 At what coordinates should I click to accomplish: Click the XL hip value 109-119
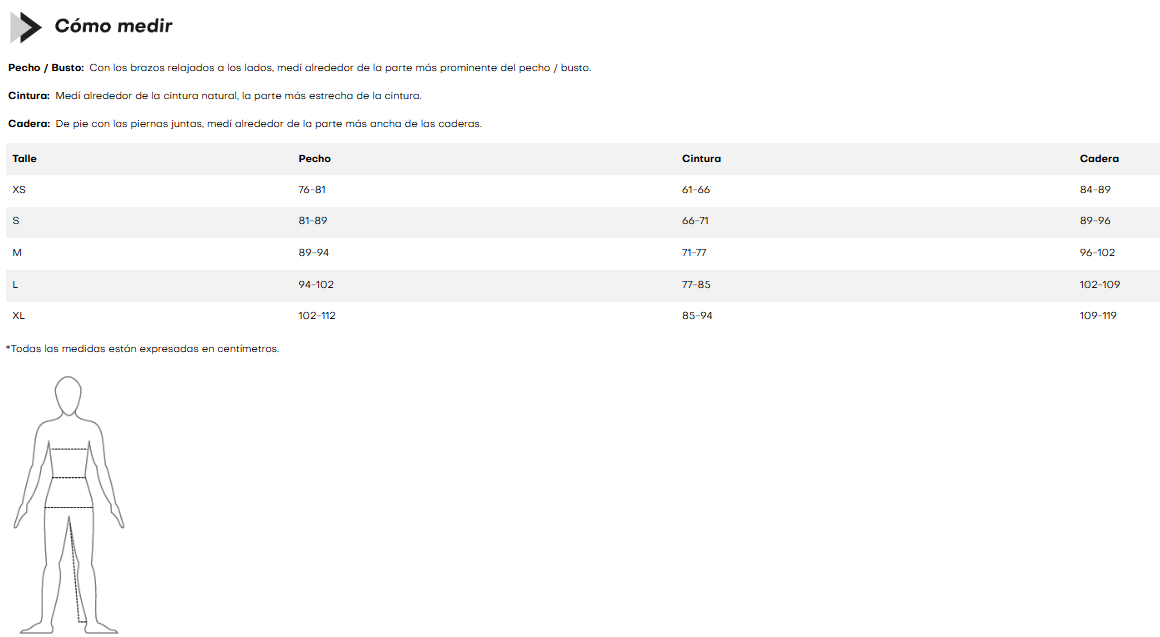click(x=1098, y=316)
